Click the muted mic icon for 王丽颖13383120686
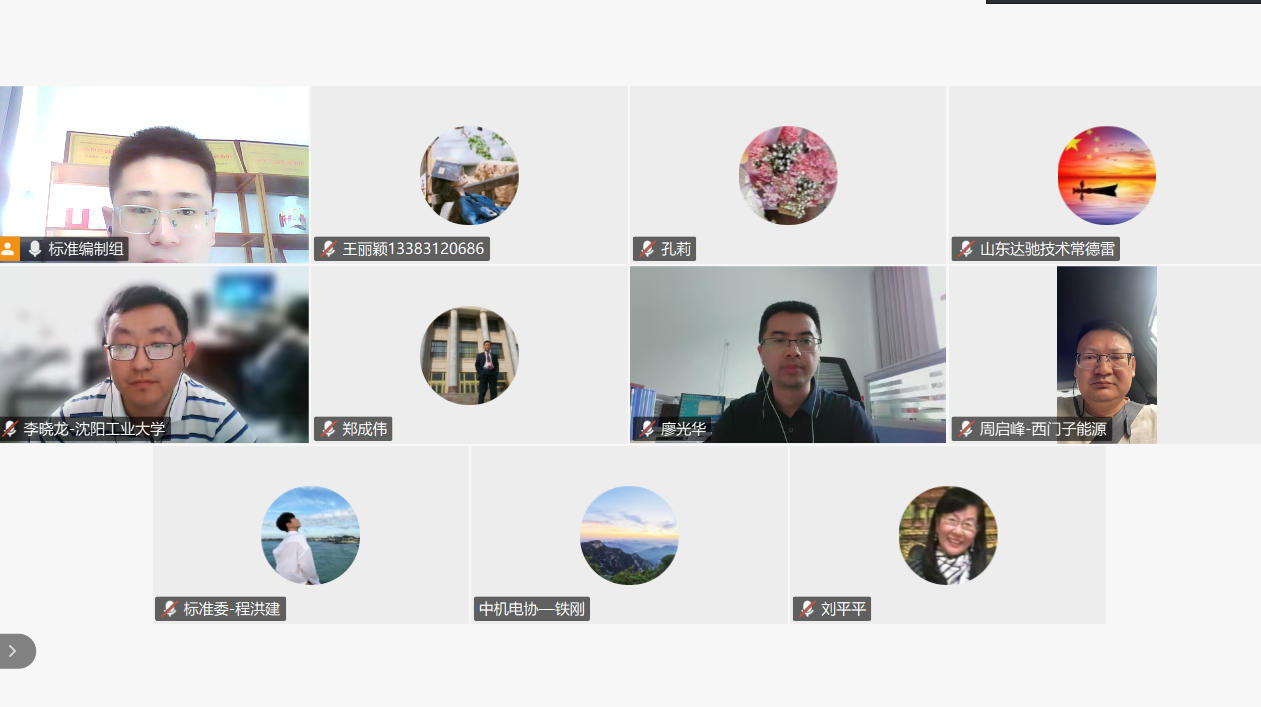 tap(328, 249)
